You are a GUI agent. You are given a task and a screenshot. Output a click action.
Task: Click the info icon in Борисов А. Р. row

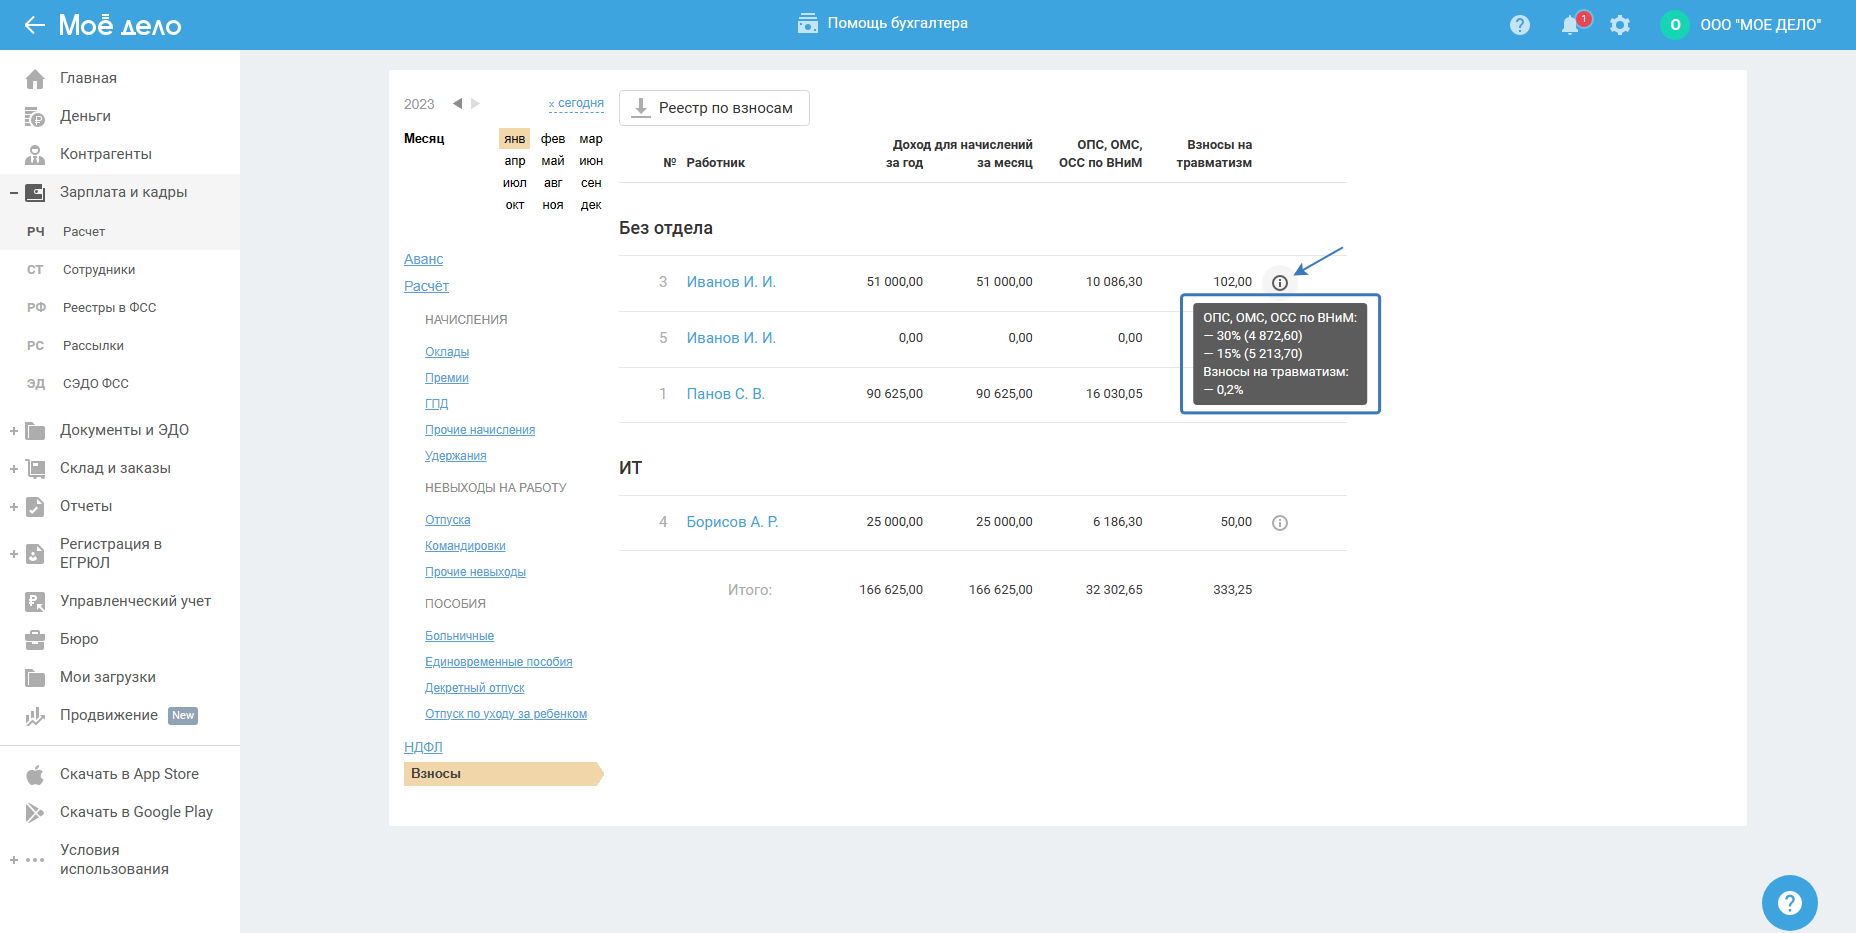(1279, 523)
